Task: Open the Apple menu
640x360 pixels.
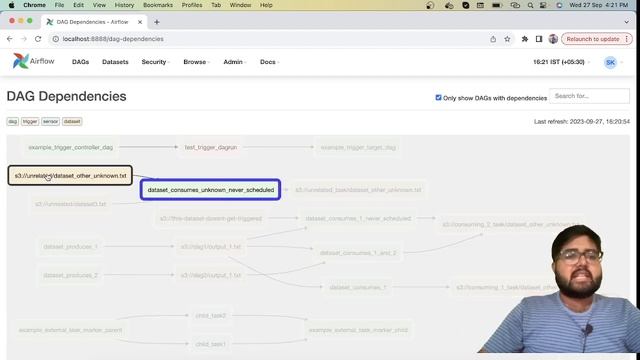Action: (x=11, y=5)
